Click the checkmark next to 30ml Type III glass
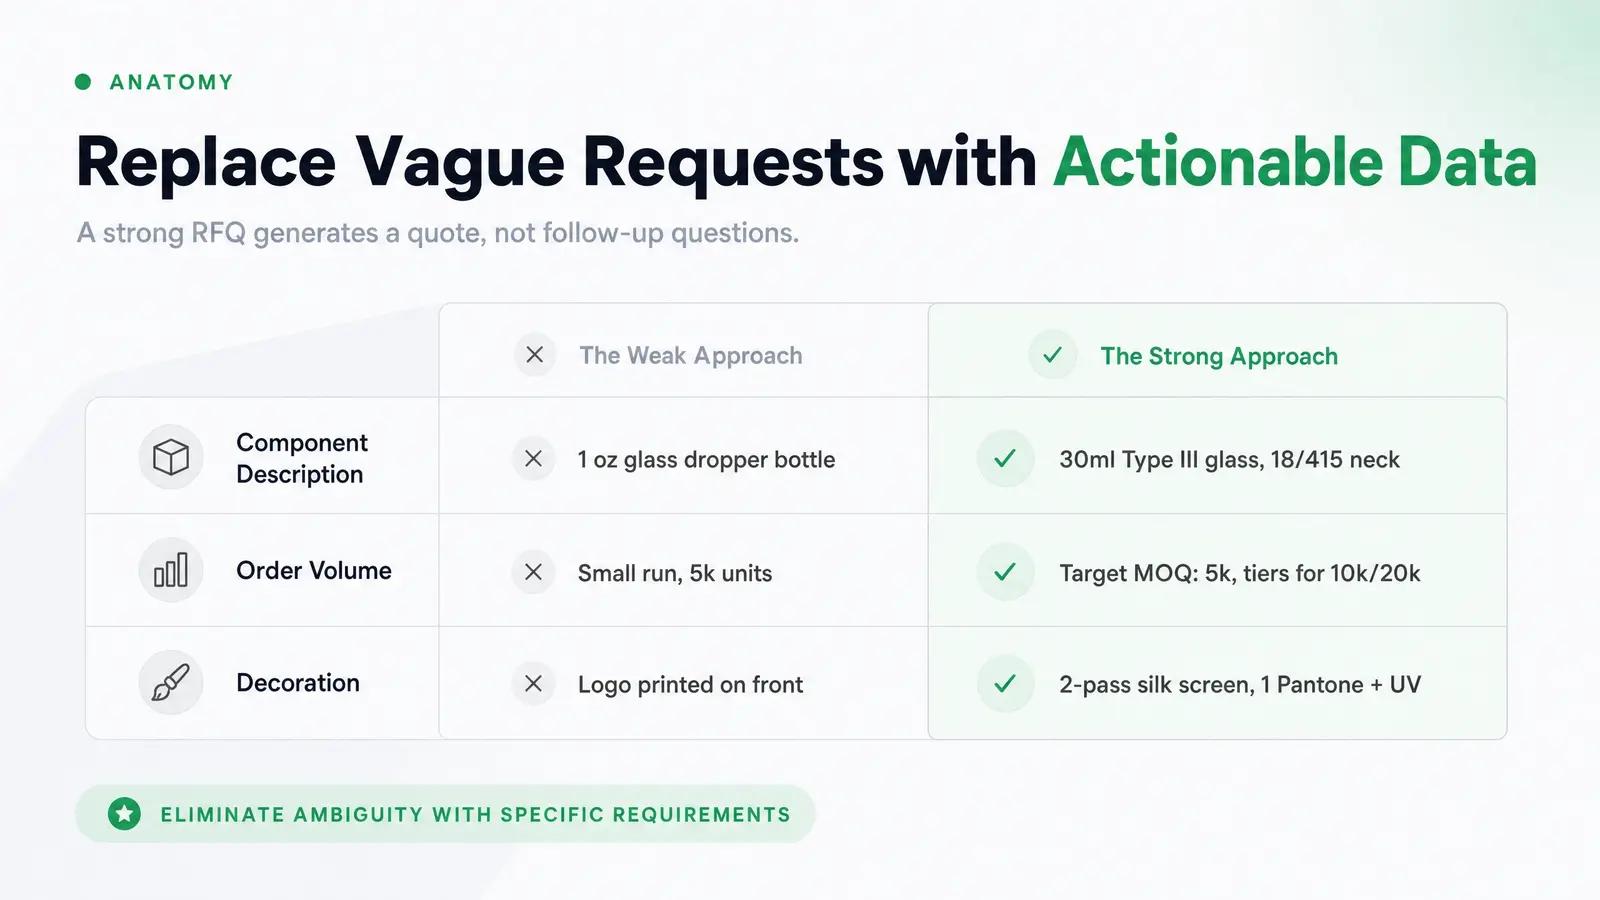This screenshot has width=1600, height=900. tap(1005, 459)
